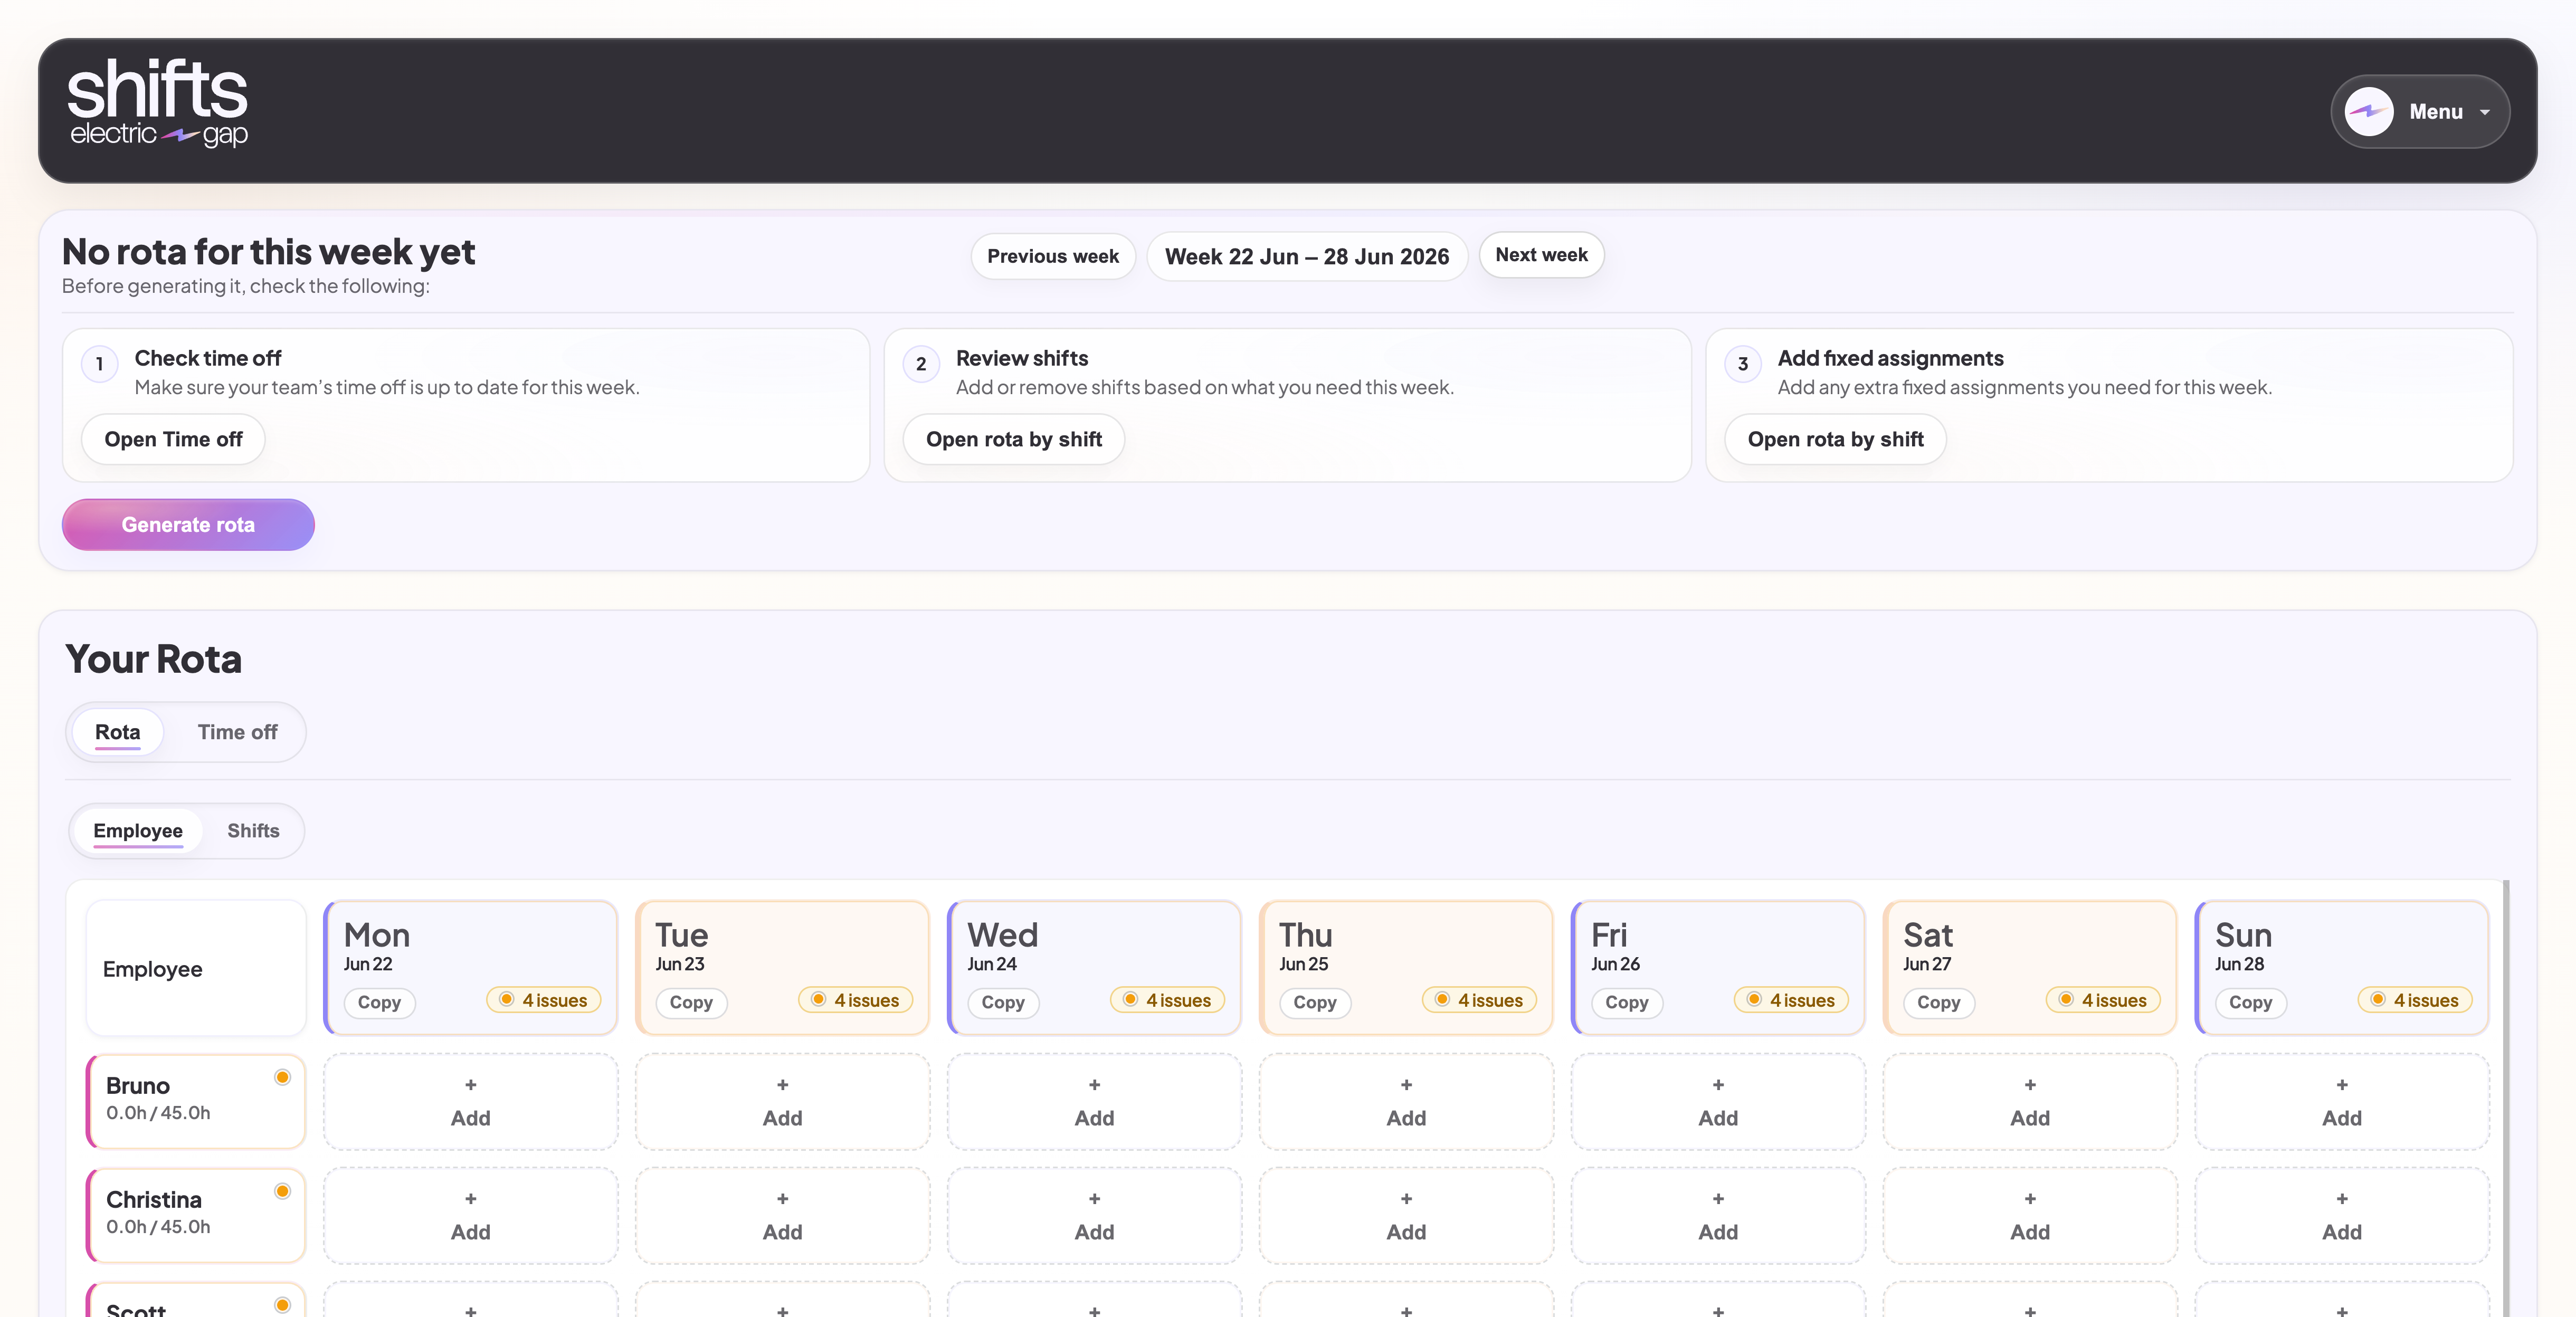Select the Shifts view tab
Viewport: 2576px width, 1317px height.
point(253,831)
